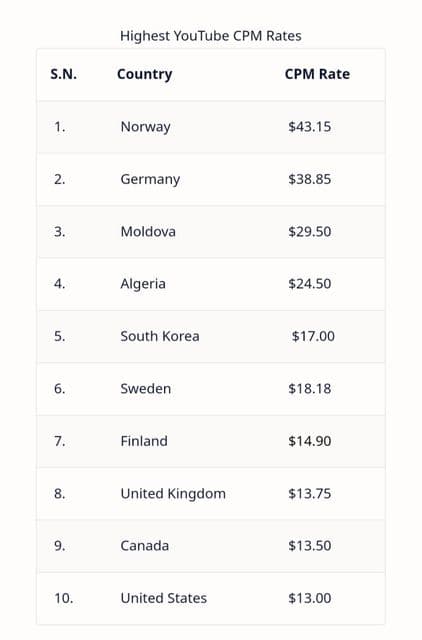Click the Algeria country cell

143,284
